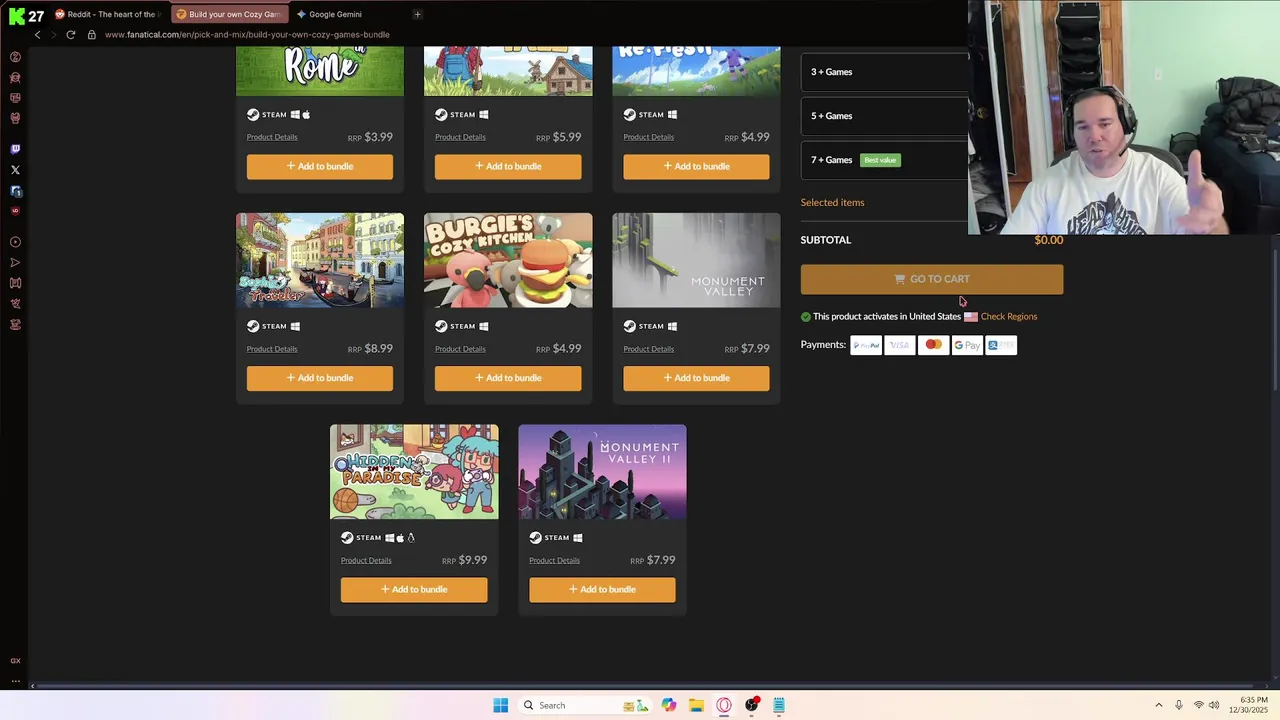The height and width of the screenshot is (720, 1280).
Task: Click the GX corner sidebar icon
Action: 15,661
